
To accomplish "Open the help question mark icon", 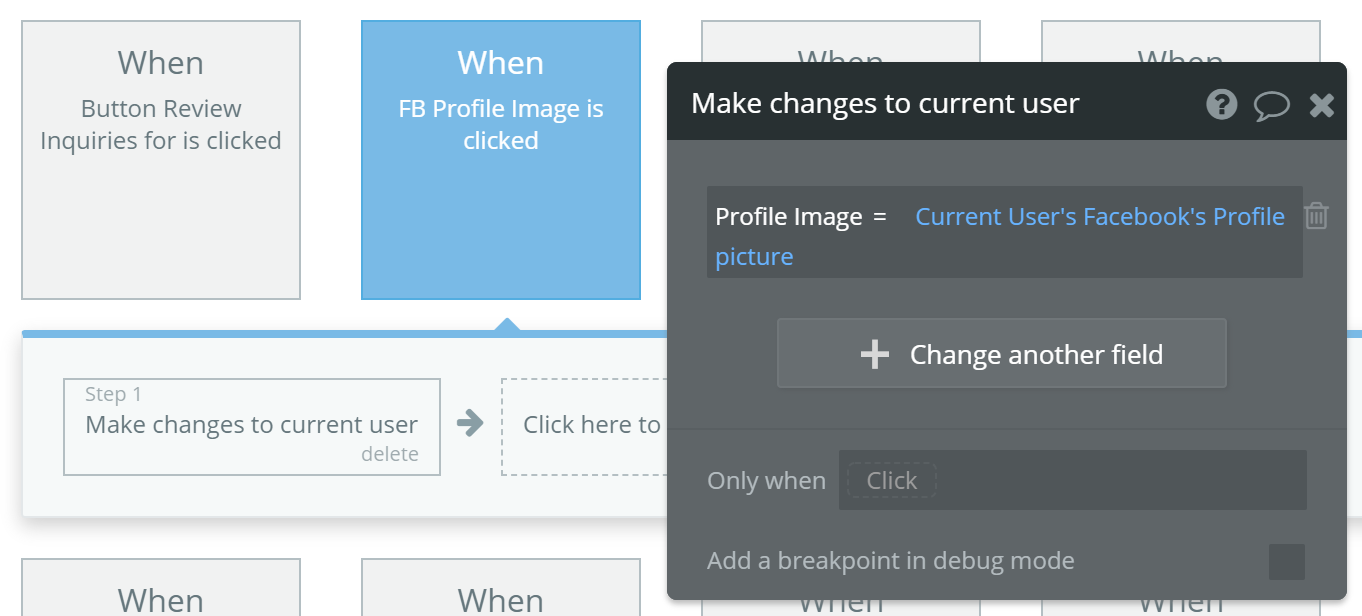I will click(x=1221, y=104).
